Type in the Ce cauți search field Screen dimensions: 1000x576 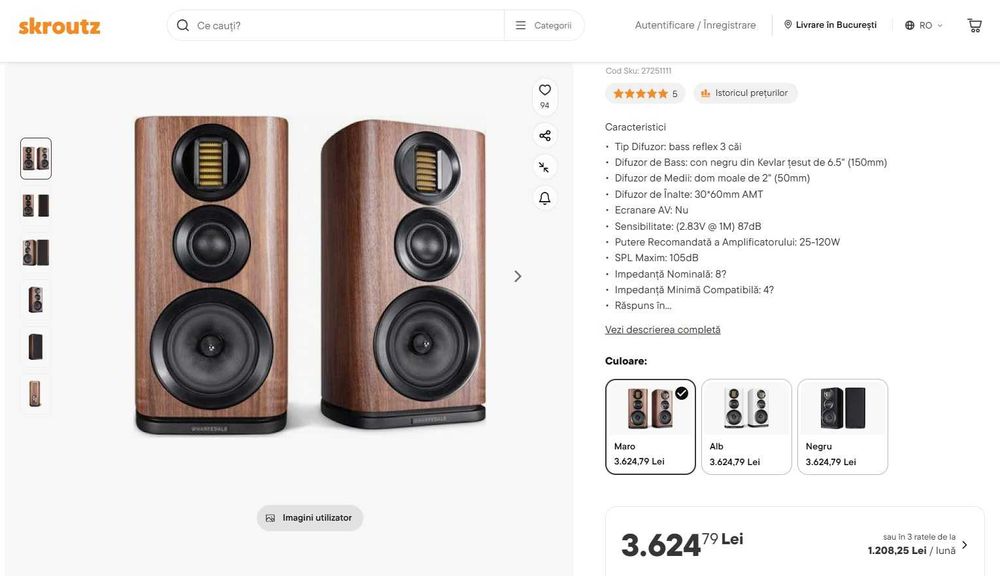pyautogui.click(x=345, y=25)
